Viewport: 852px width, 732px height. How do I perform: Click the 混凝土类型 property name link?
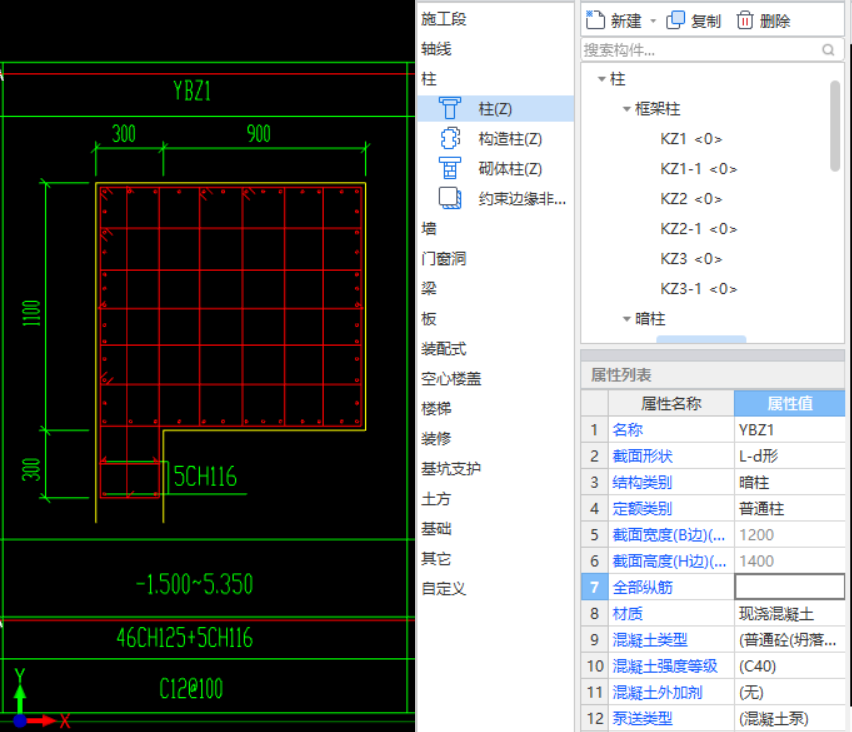pyautogui.click(x=650, y=640)
